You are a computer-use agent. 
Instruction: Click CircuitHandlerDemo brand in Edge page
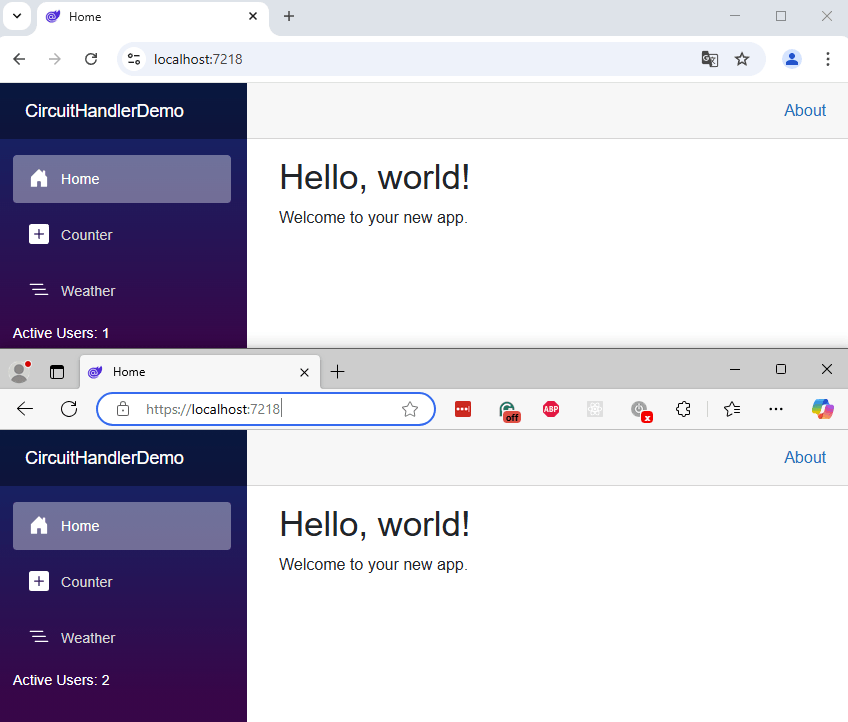click(104, 458)
